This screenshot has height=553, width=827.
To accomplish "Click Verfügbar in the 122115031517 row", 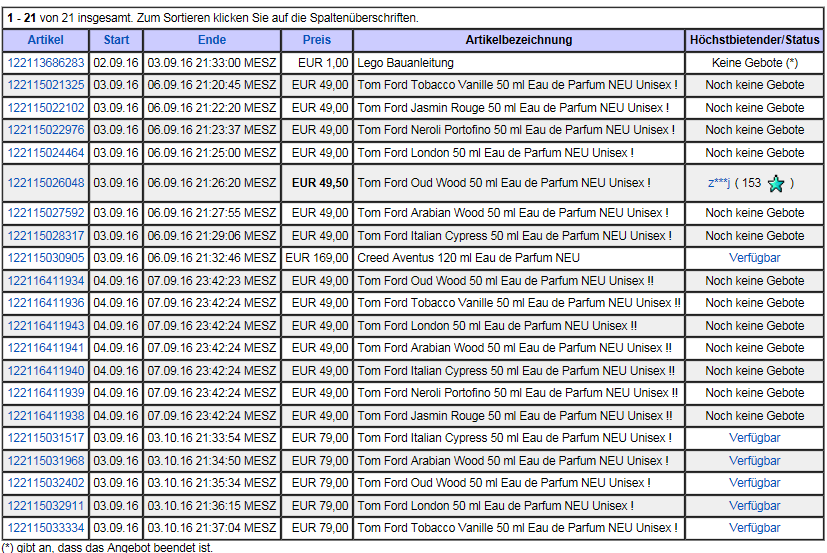I will tap(754, 438).
